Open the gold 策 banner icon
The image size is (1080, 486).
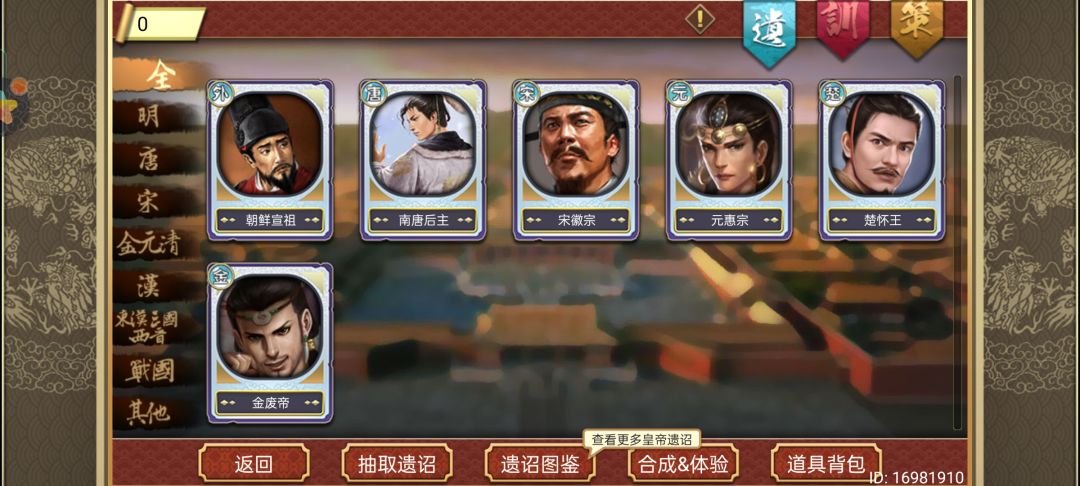(917, 26)
